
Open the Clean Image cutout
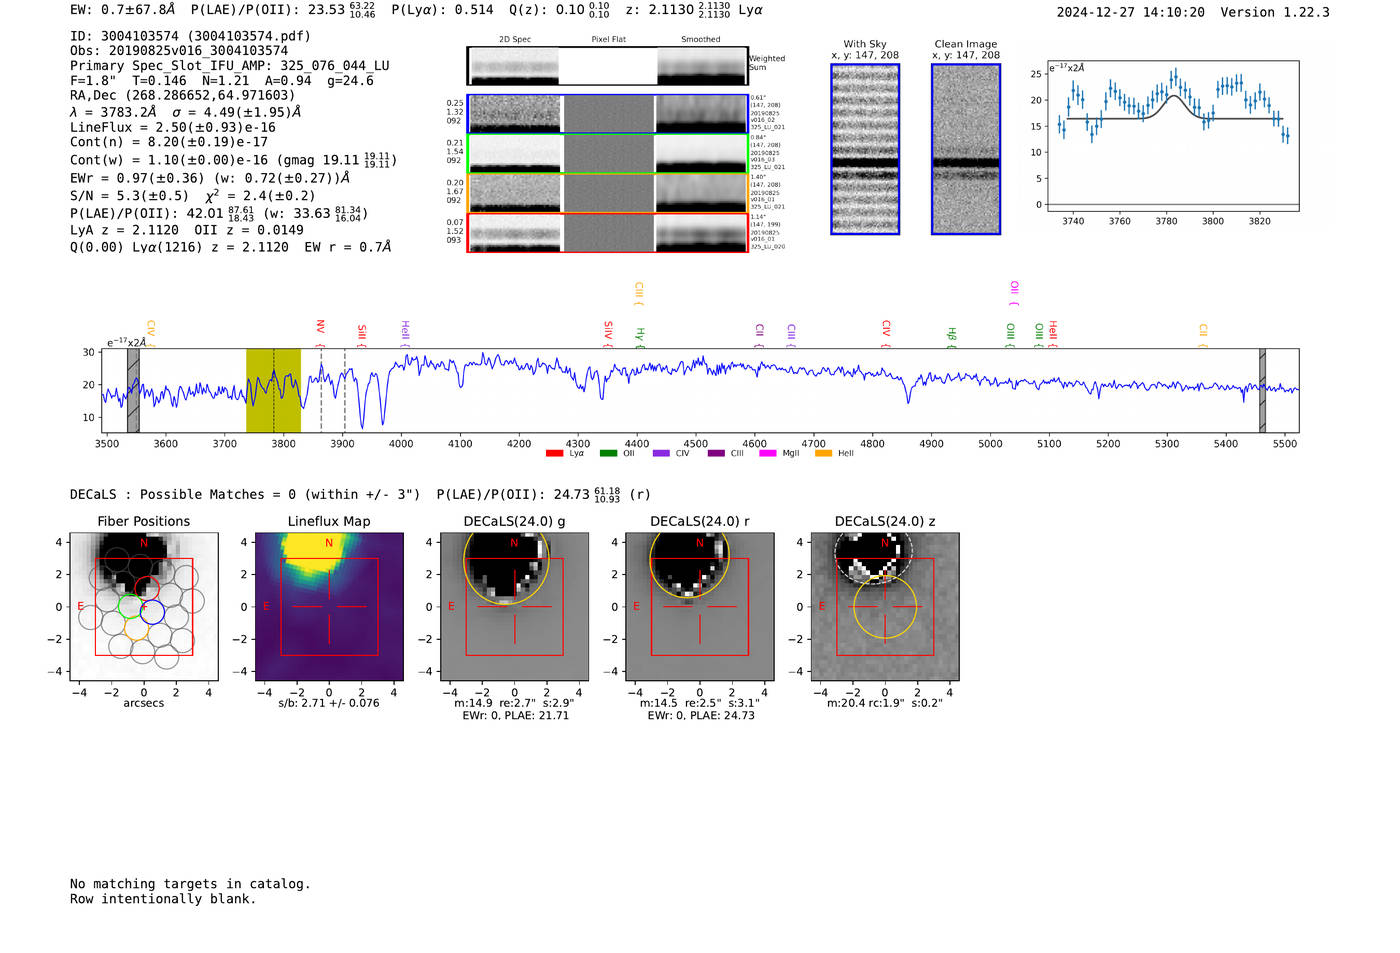point(966,149)
